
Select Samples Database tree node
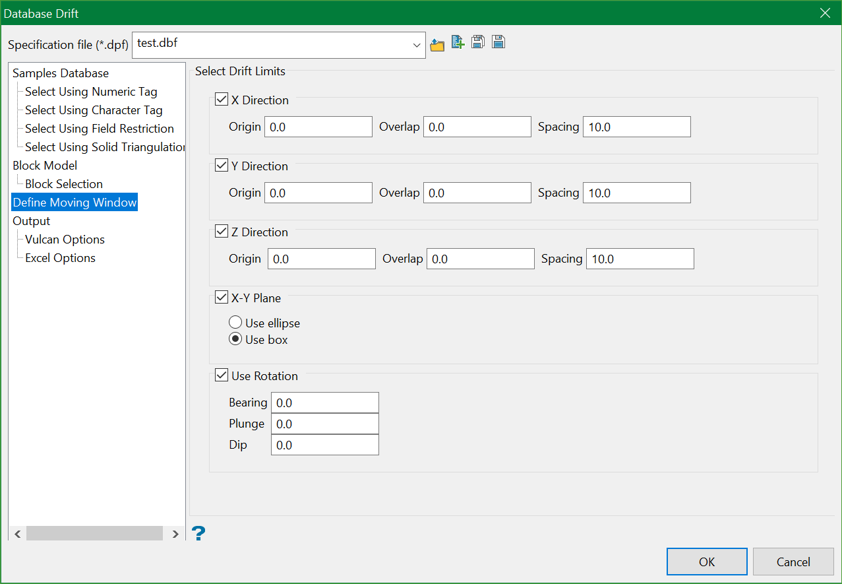(x=60, y=73)
